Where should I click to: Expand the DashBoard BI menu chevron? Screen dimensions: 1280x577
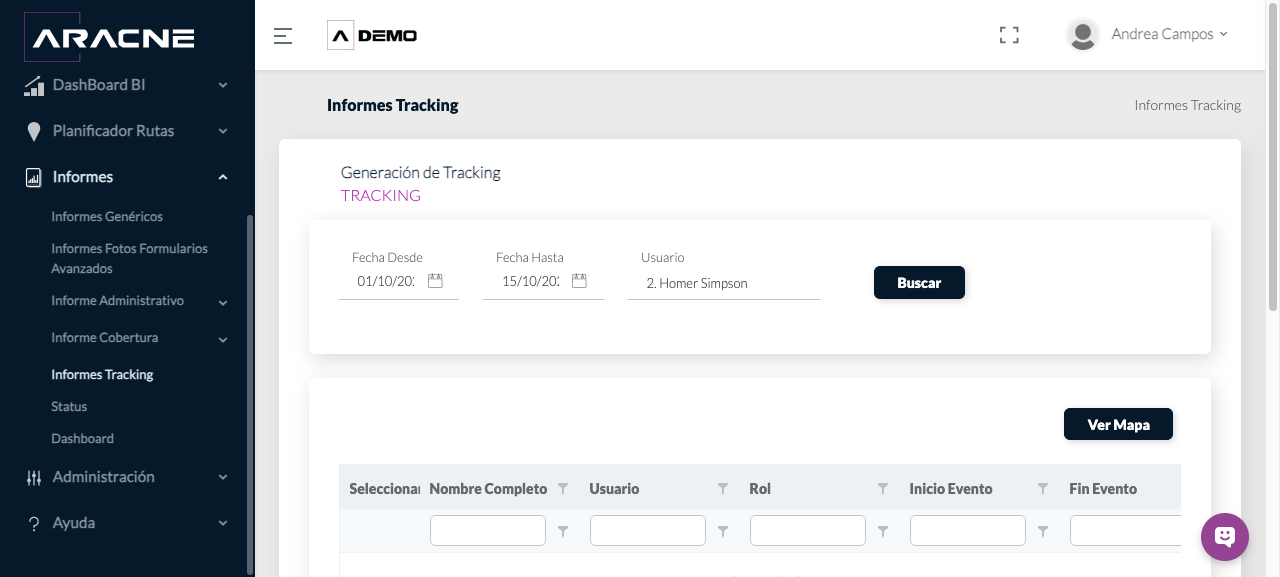223,86
